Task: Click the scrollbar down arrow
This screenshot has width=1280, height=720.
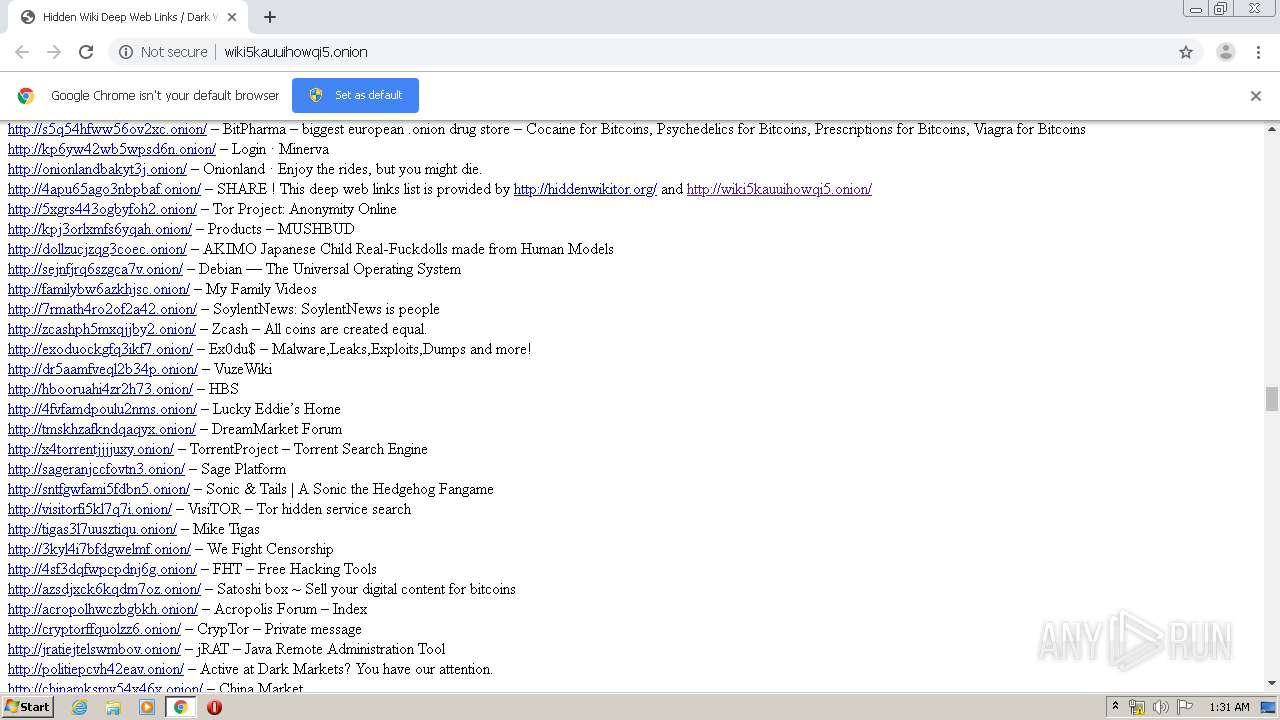Action: tap(1272, 684)
